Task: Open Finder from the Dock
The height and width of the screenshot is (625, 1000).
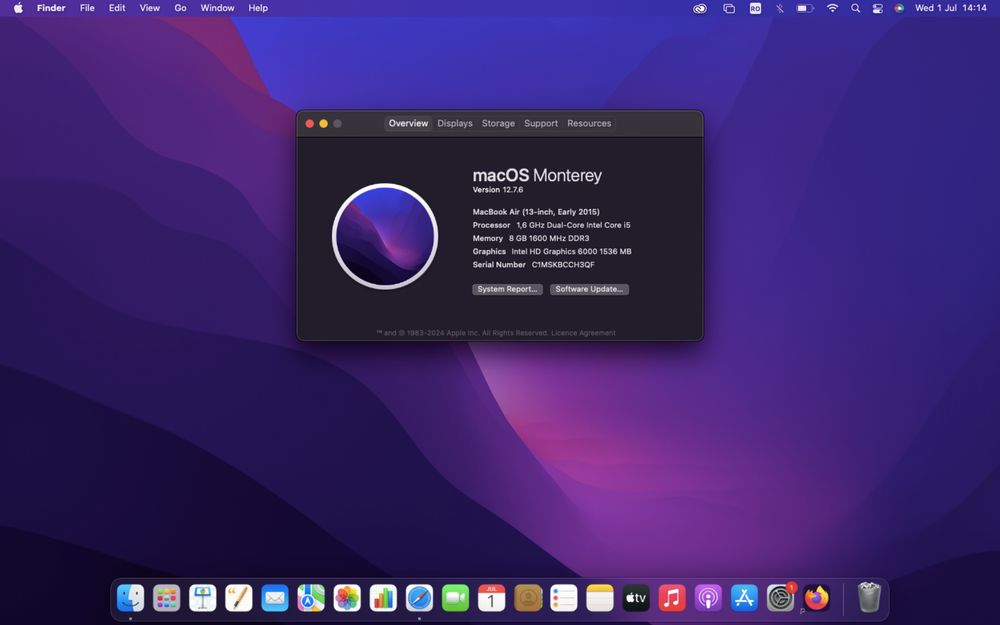Action: (x=131, y=598)
